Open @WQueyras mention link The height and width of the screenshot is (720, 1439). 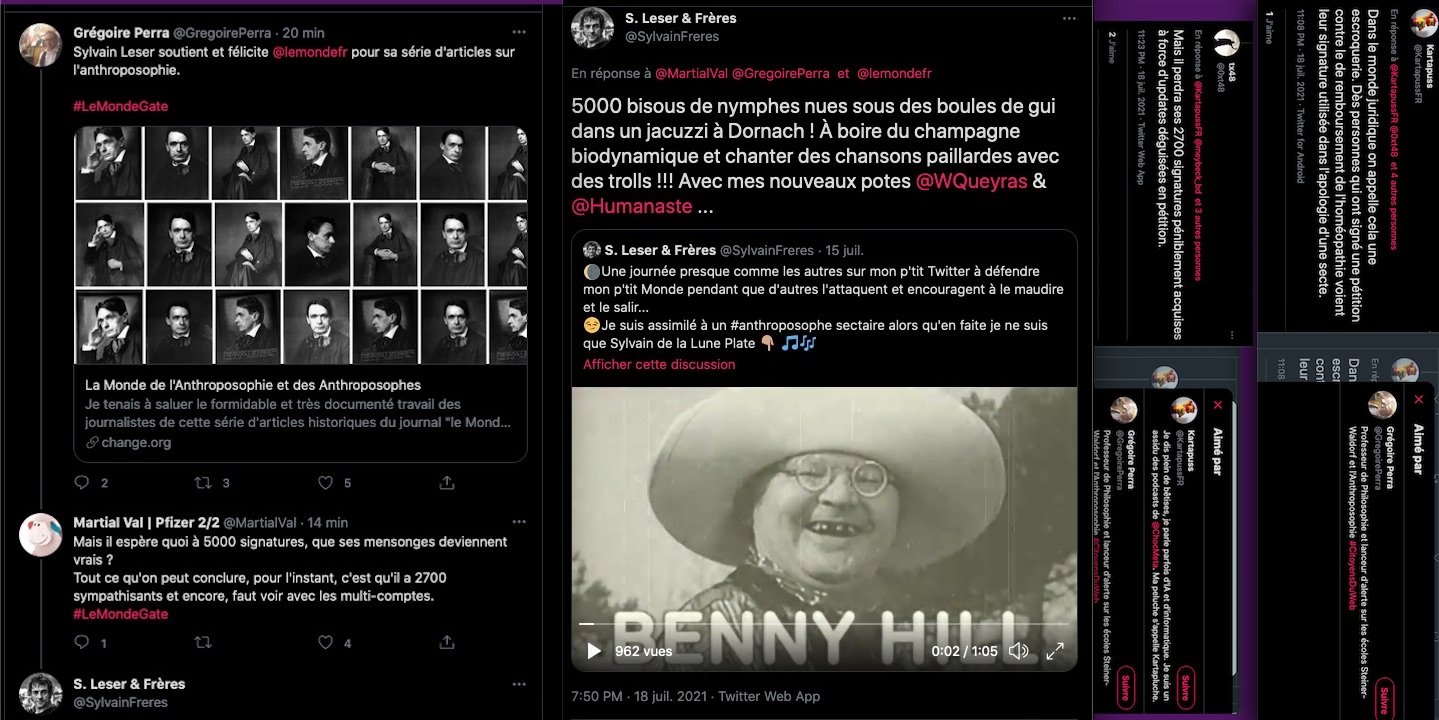pyautogui.click(x=971, y=182)
